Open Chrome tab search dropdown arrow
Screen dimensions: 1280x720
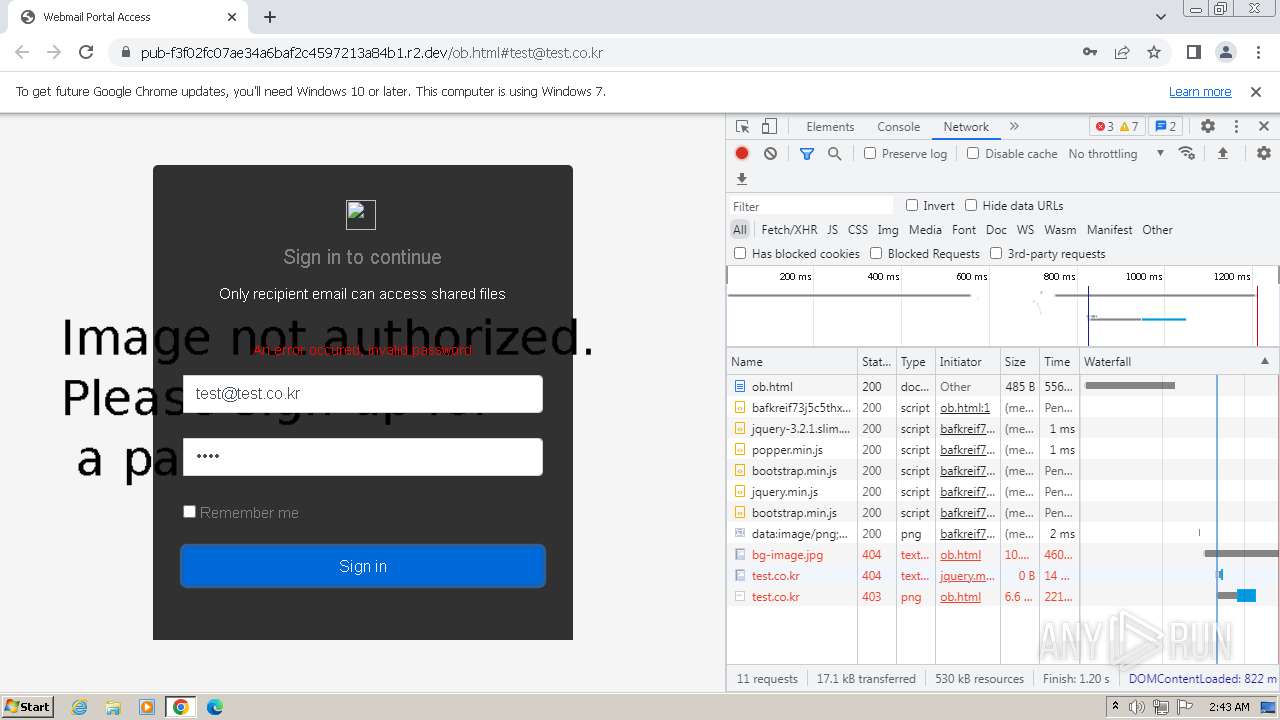[x=1160, y=16]
